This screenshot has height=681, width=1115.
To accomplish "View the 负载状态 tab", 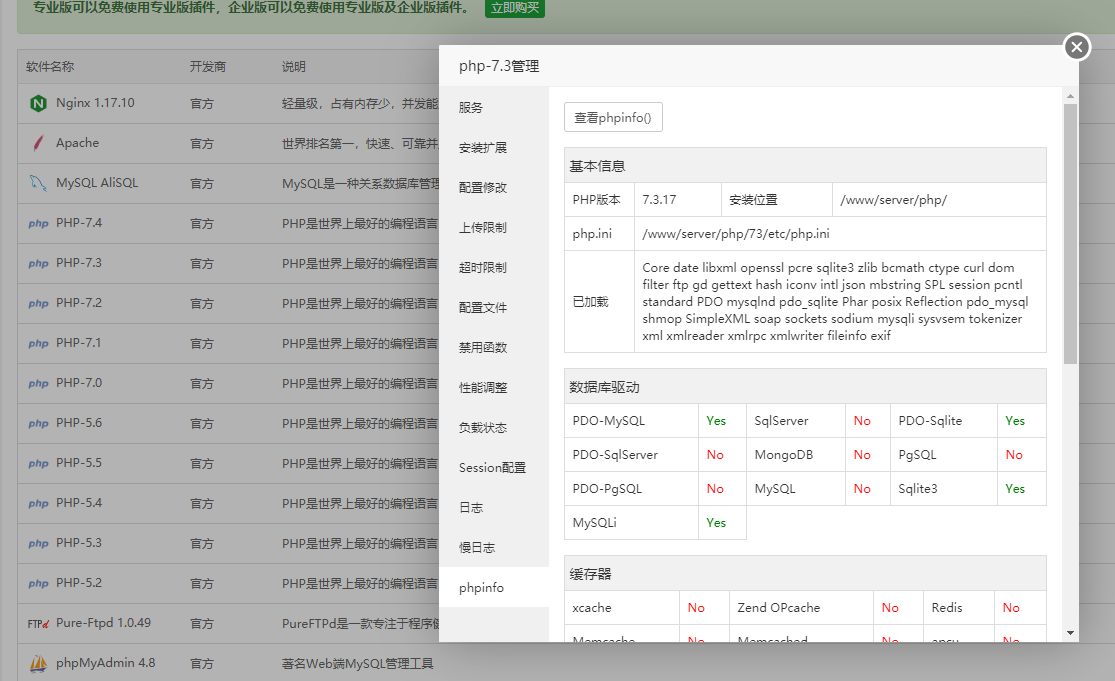I will click(x=494, y=427).
